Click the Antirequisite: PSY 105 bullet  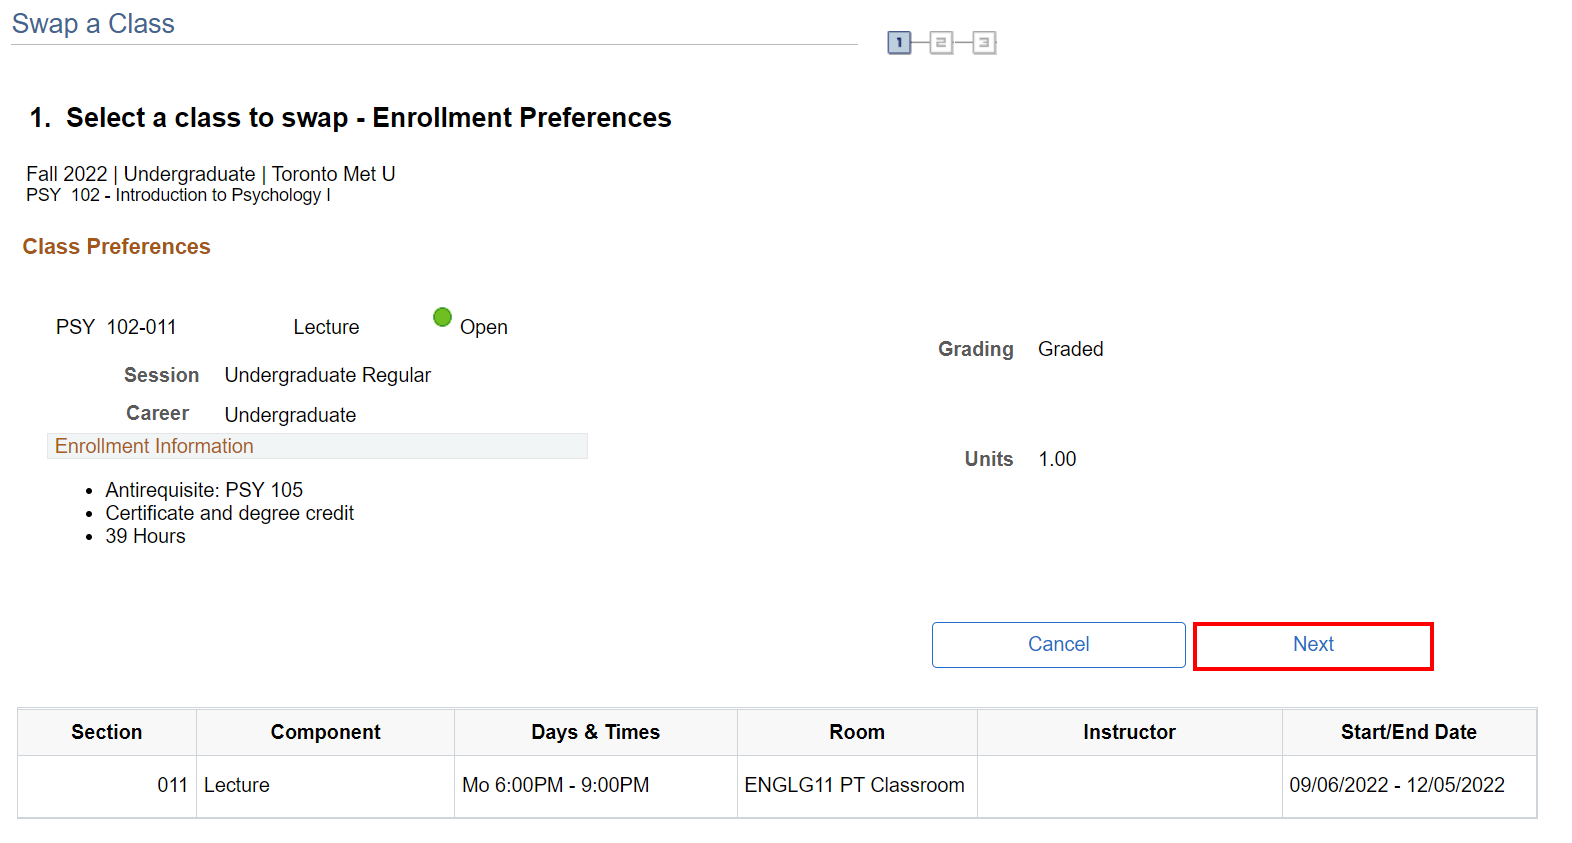click(x=204, y=490)
